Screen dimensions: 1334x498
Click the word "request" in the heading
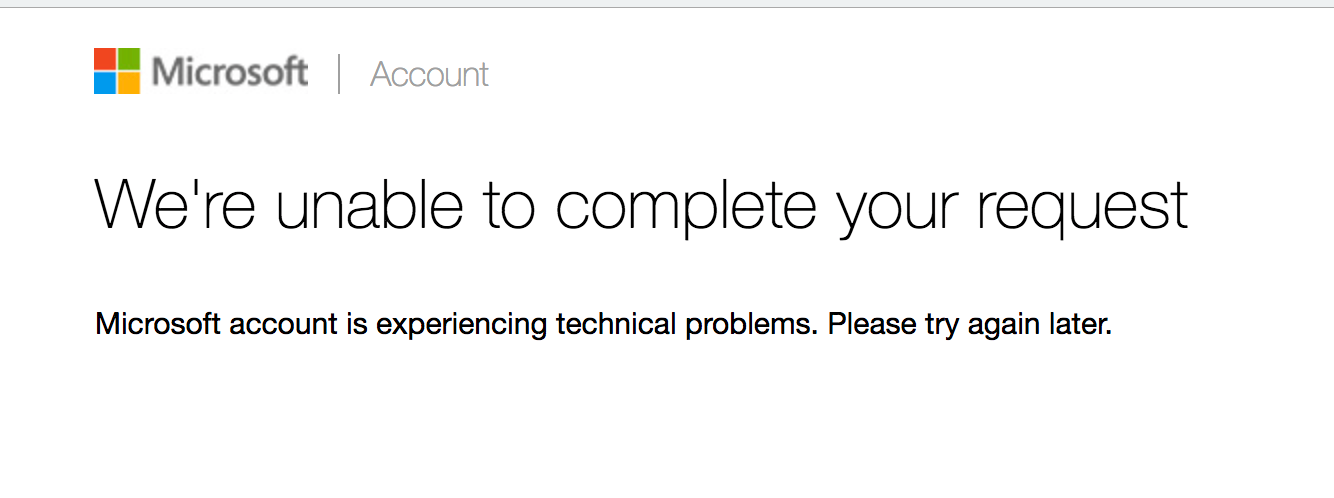tap(1082, 210)
